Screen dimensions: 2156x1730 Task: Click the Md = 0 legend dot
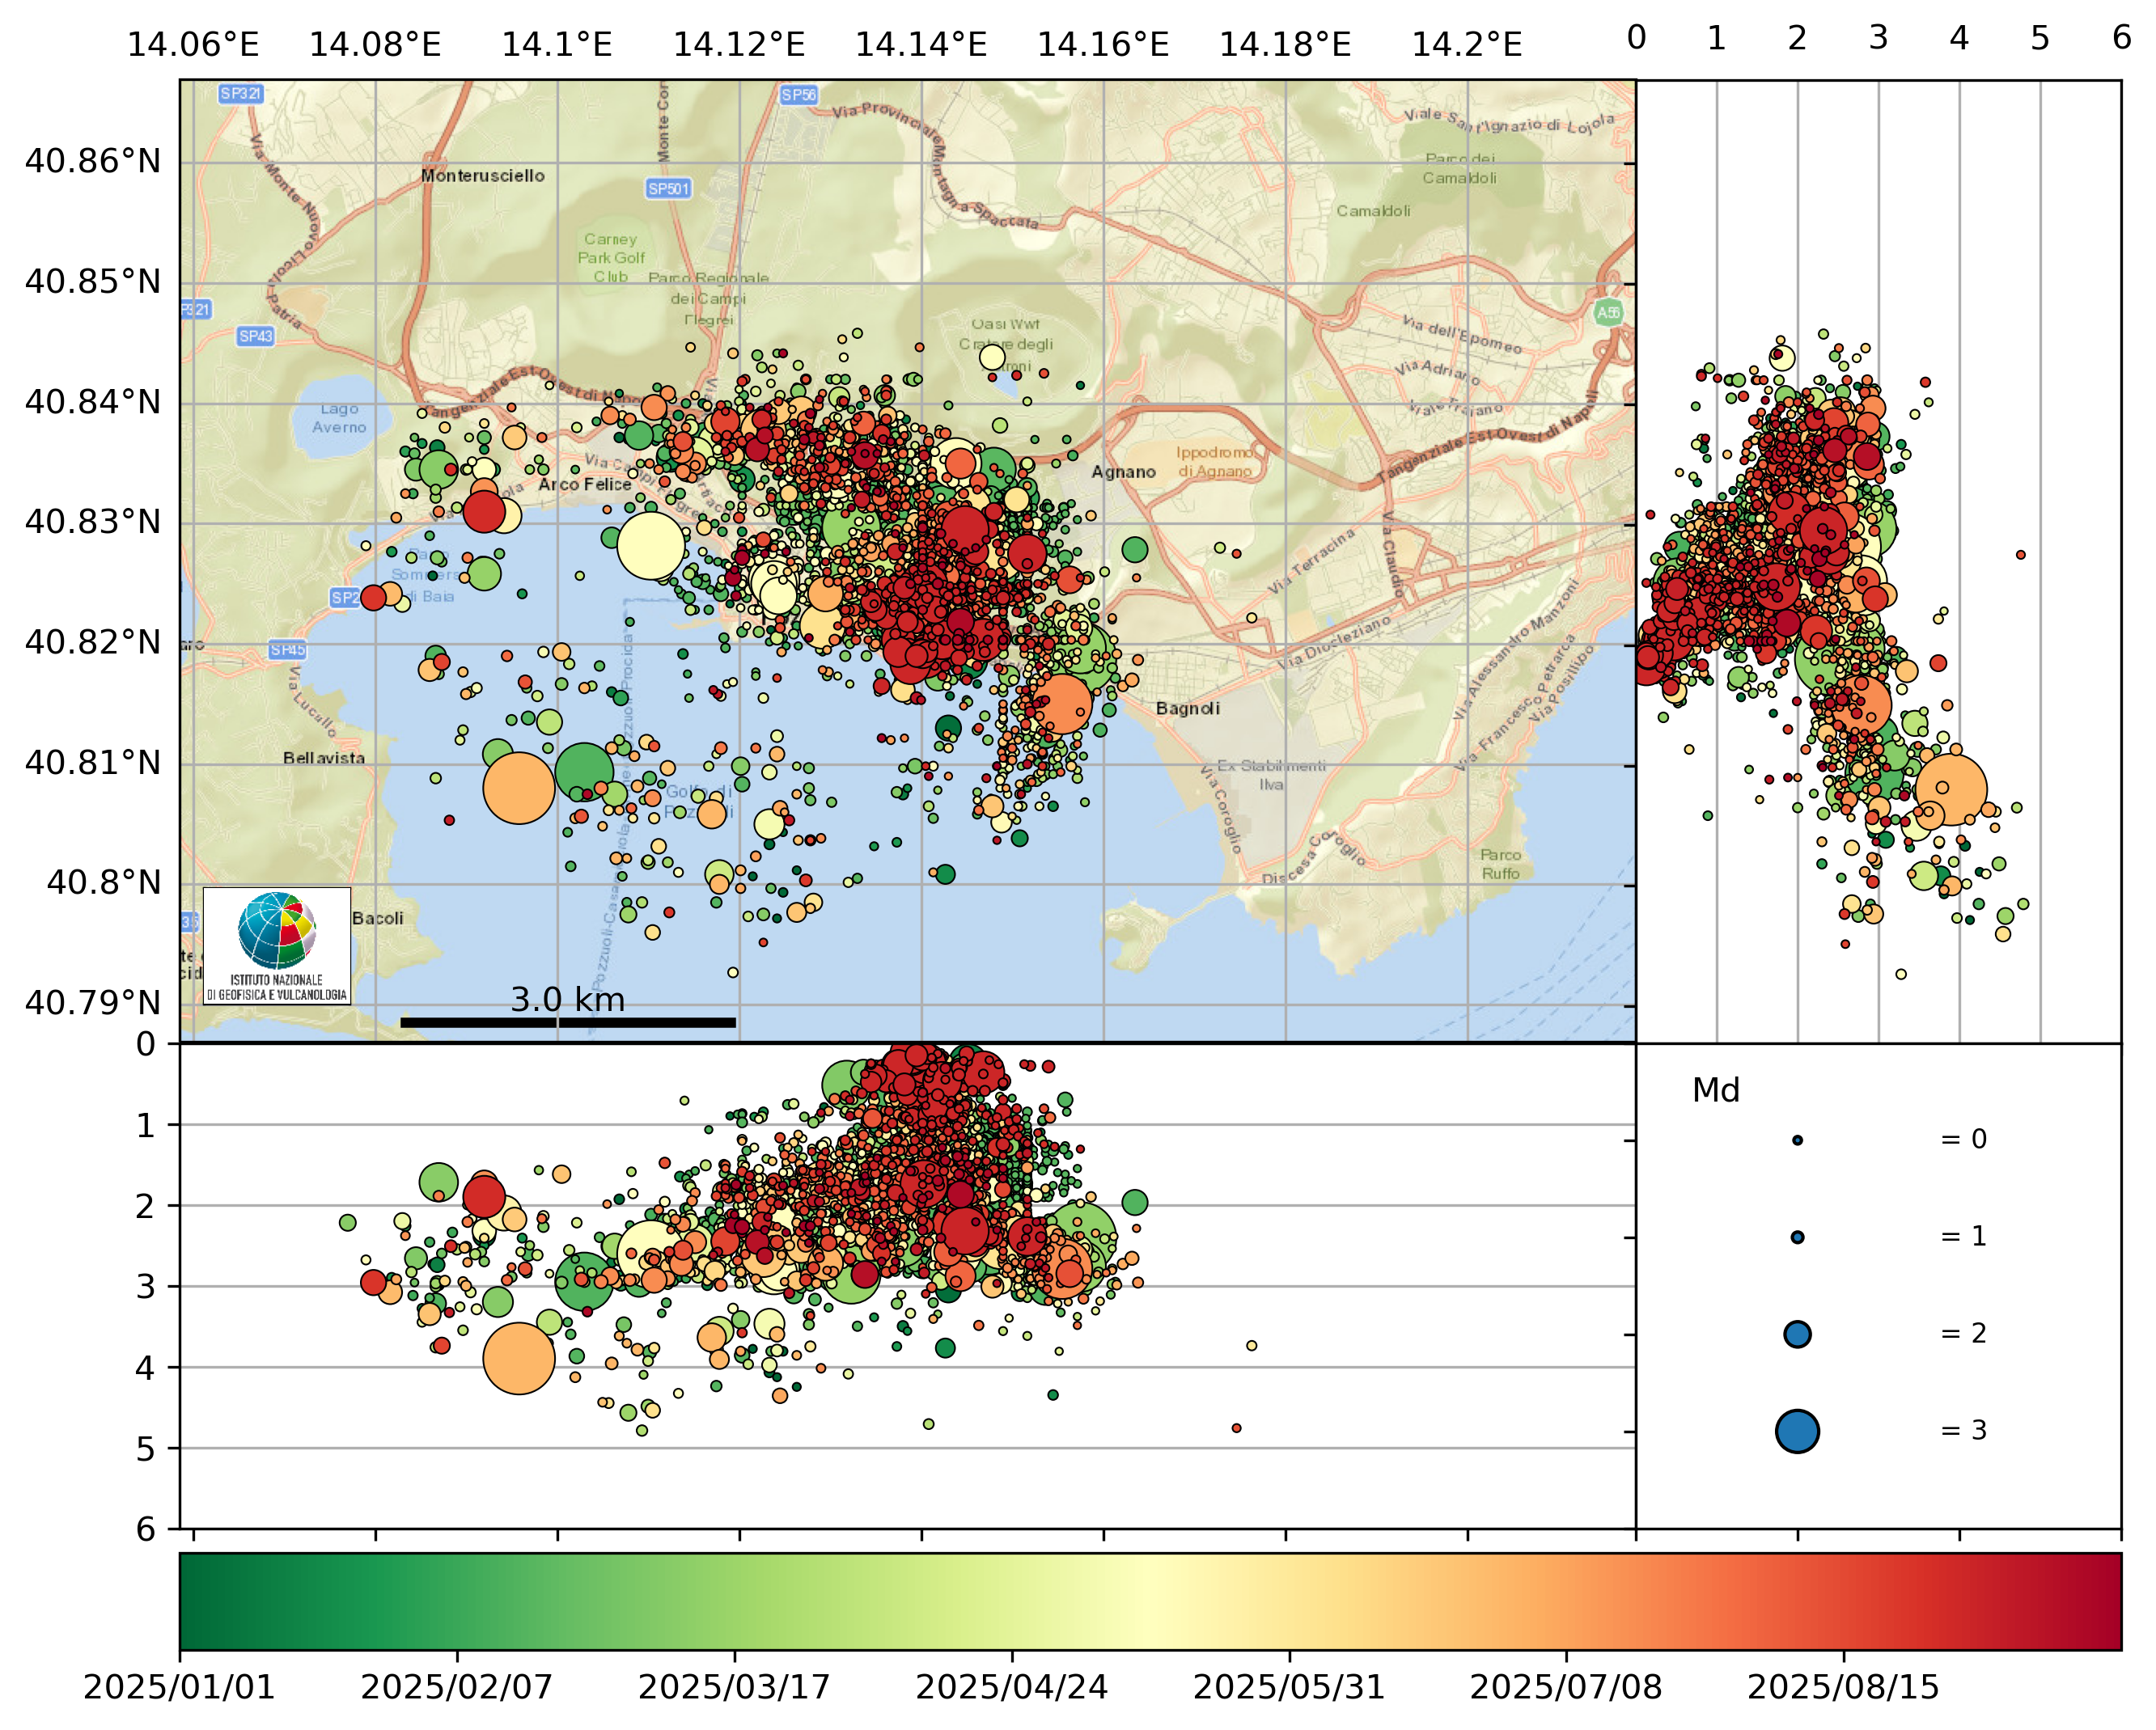[1797, 1140]
